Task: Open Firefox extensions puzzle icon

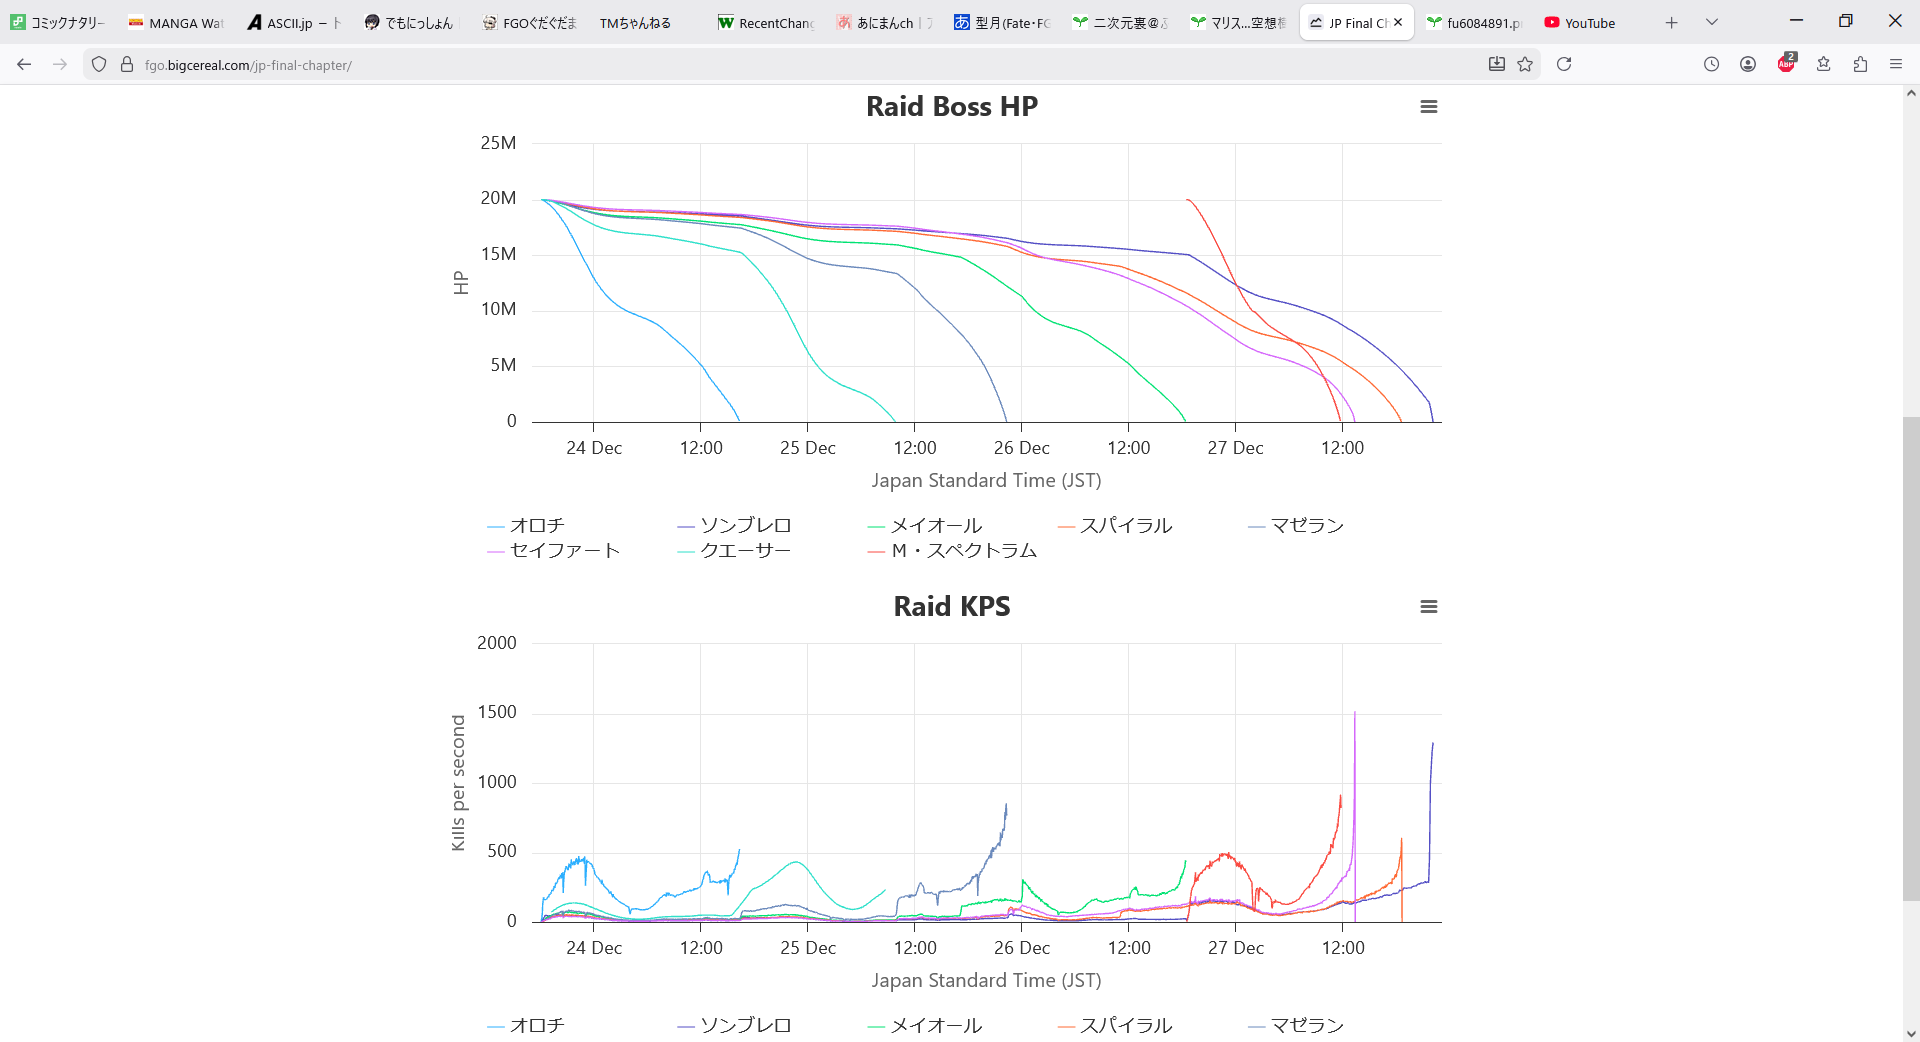Action: point(1860,64)
